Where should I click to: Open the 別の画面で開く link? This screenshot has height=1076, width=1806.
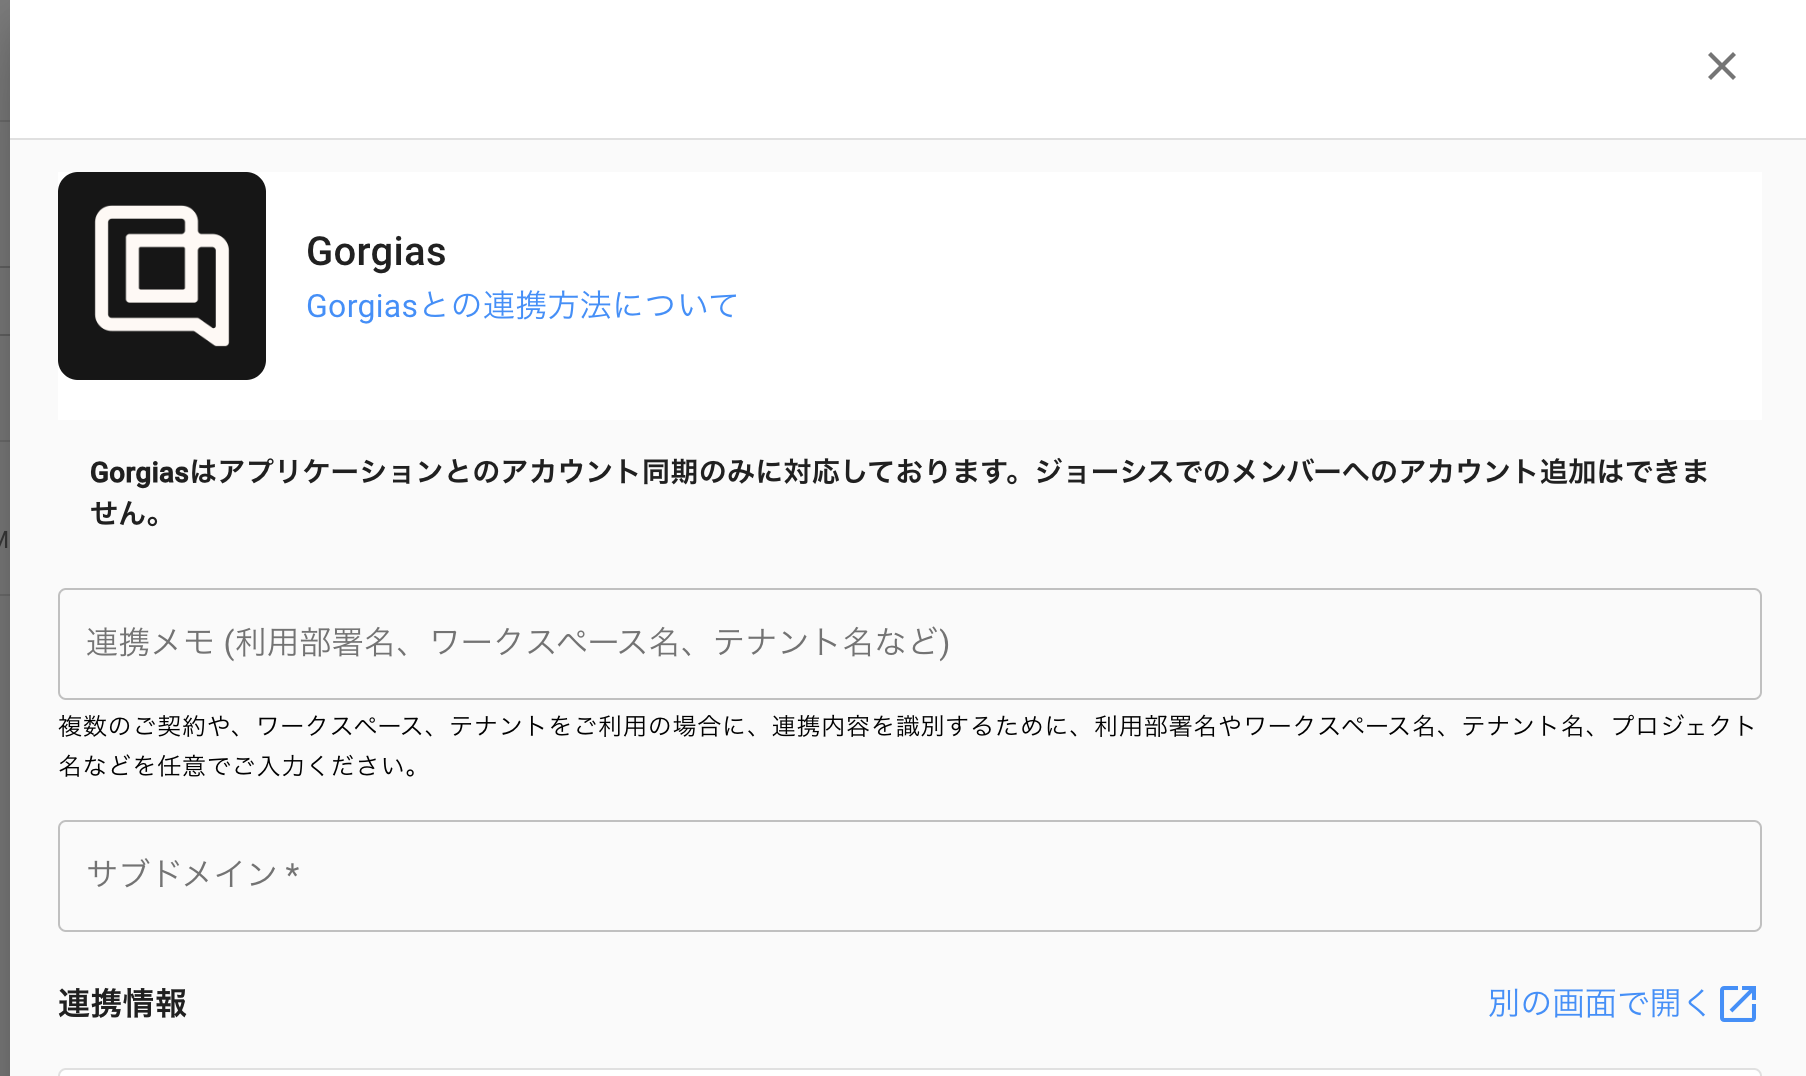tap(1597, 1003)
